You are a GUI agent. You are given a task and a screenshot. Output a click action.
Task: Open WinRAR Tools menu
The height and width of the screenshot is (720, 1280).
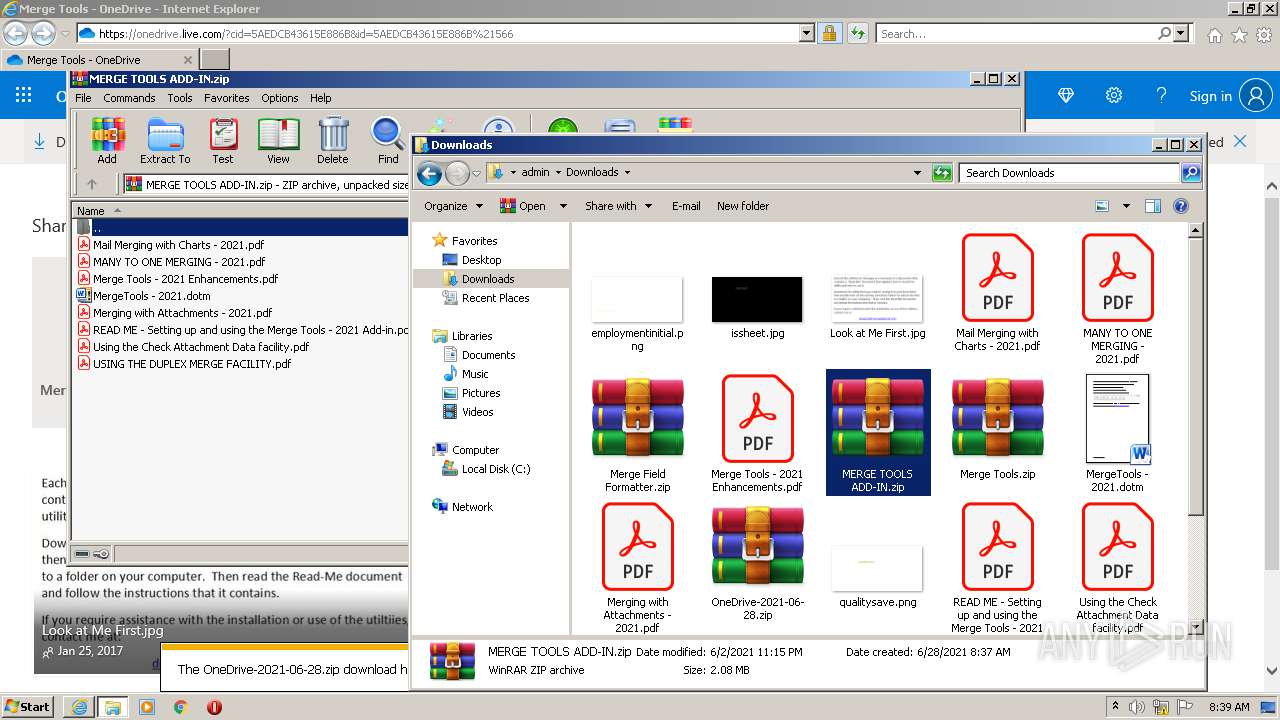(180, 98)
